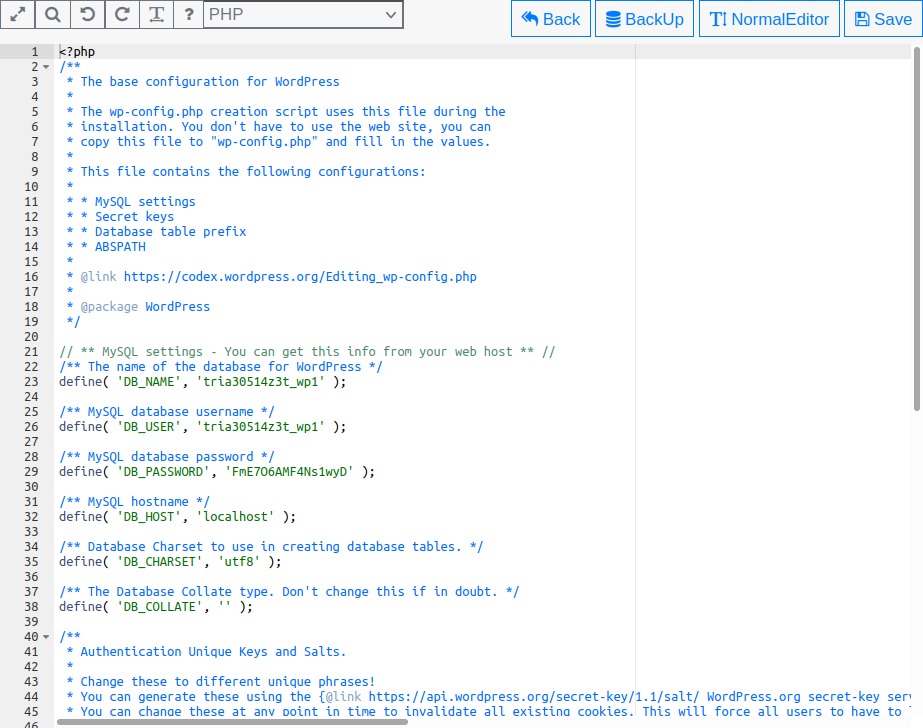
Task: Click the Back button
Action: click(x=550, y=19)
